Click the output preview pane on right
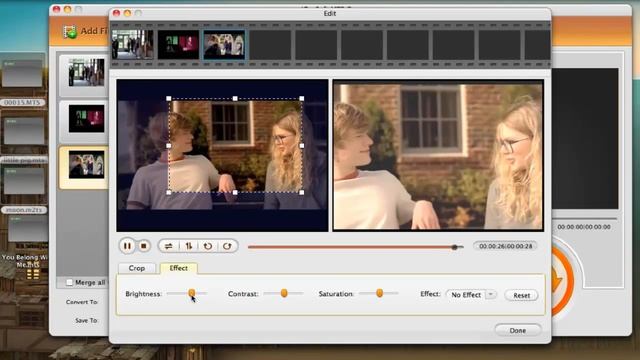The height and width of the screenshot is (360, 640). point(438,156)
